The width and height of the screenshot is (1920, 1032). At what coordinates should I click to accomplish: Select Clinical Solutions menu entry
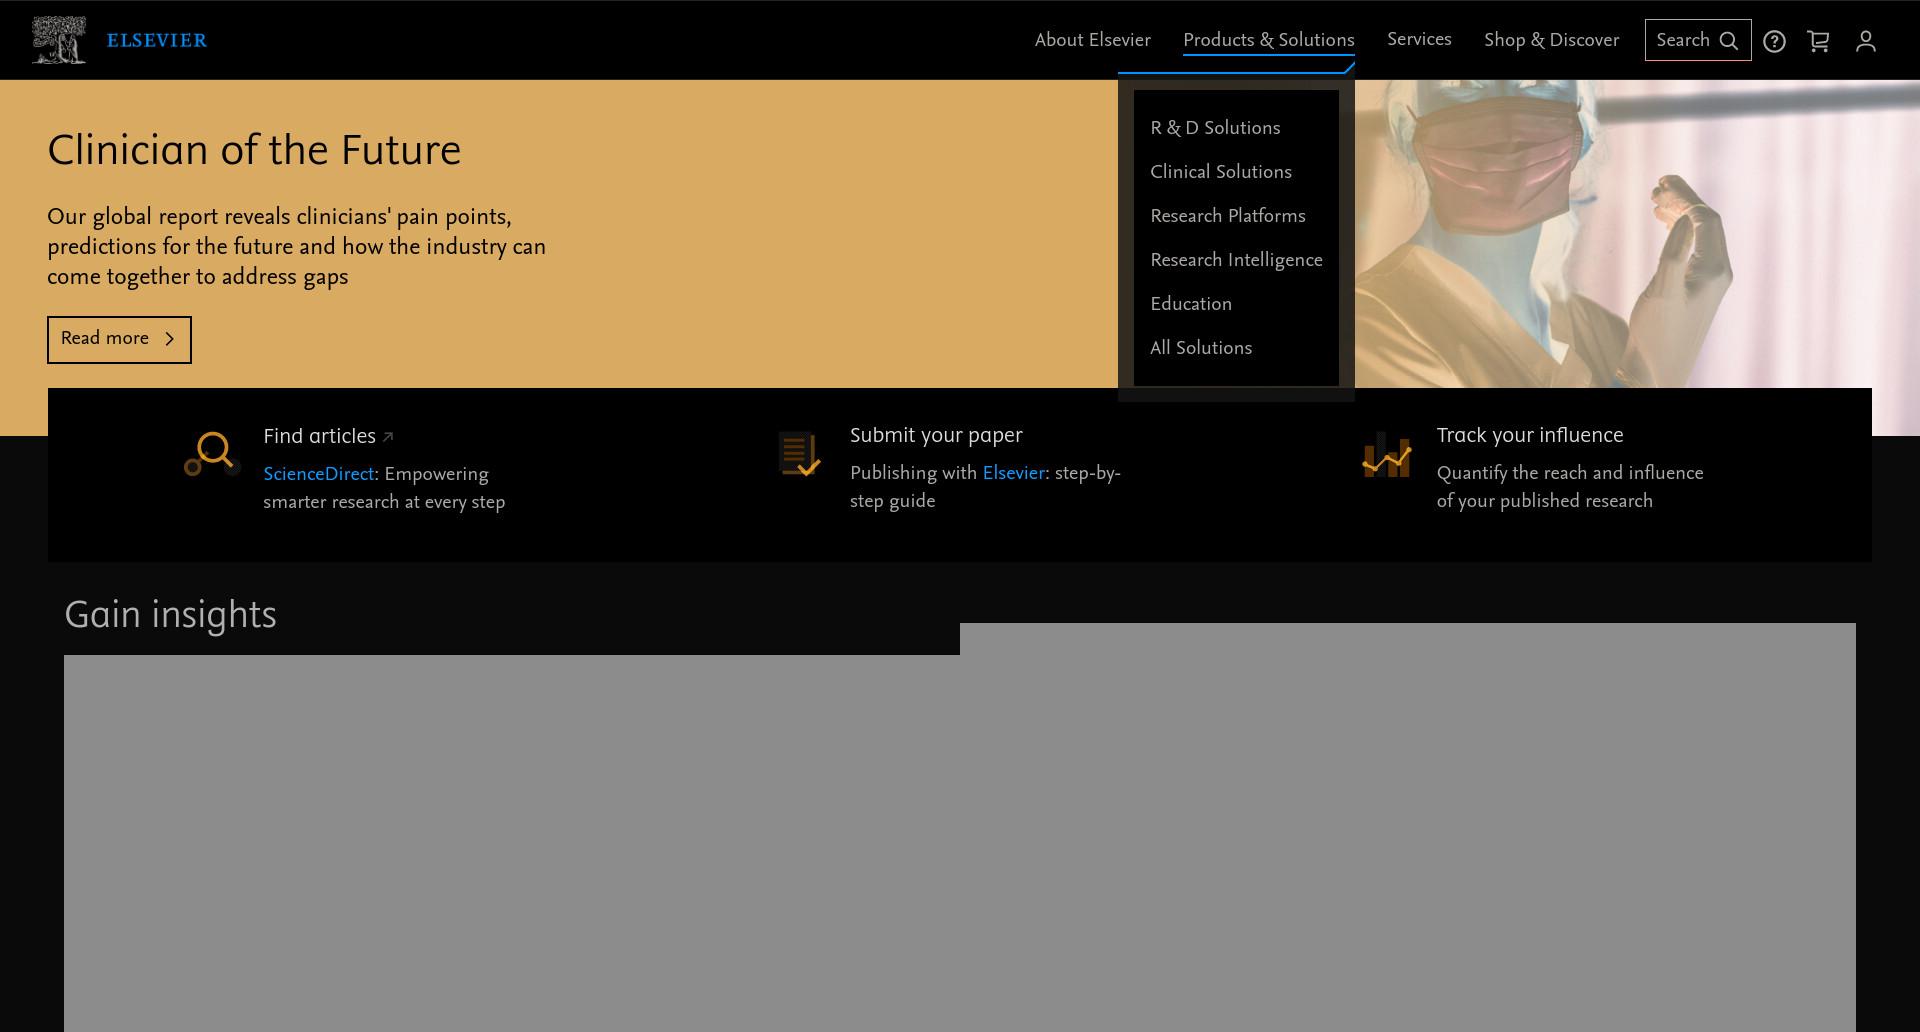1221,172
